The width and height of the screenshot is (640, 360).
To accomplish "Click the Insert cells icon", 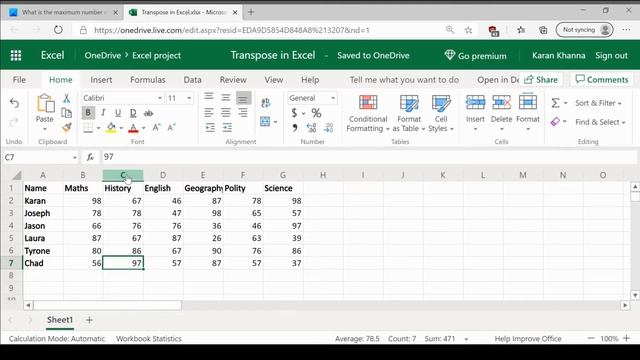I will pos(475,102).
